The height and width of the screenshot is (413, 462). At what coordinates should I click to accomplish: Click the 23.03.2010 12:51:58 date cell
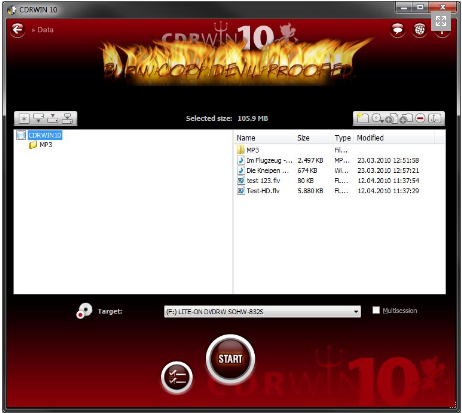(388, 160)
